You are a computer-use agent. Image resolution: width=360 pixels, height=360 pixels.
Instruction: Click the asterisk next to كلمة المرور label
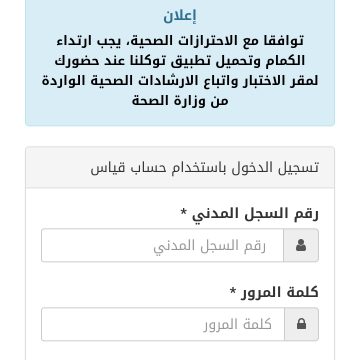point(233,290)
